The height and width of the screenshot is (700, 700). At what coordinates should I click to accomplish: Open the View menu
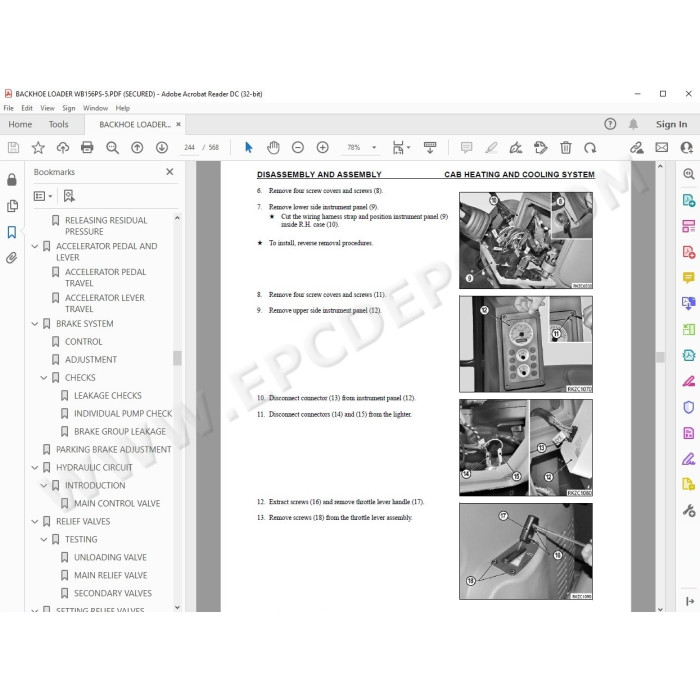tap(47, 108)
